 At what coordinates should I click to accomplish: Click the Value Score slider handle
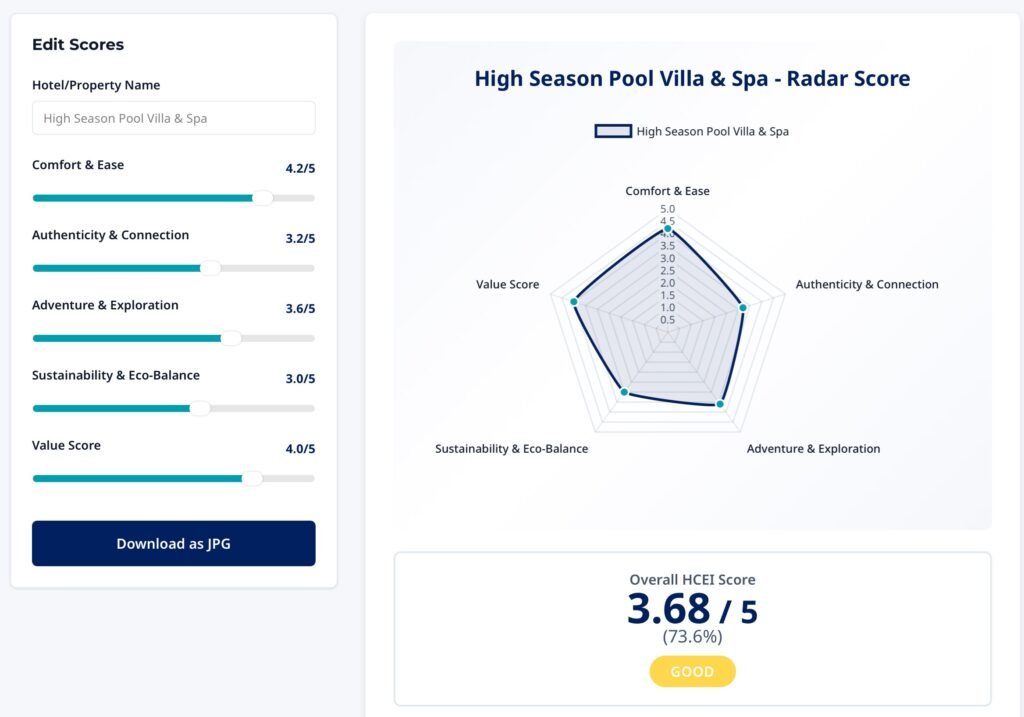pos(252,478)
